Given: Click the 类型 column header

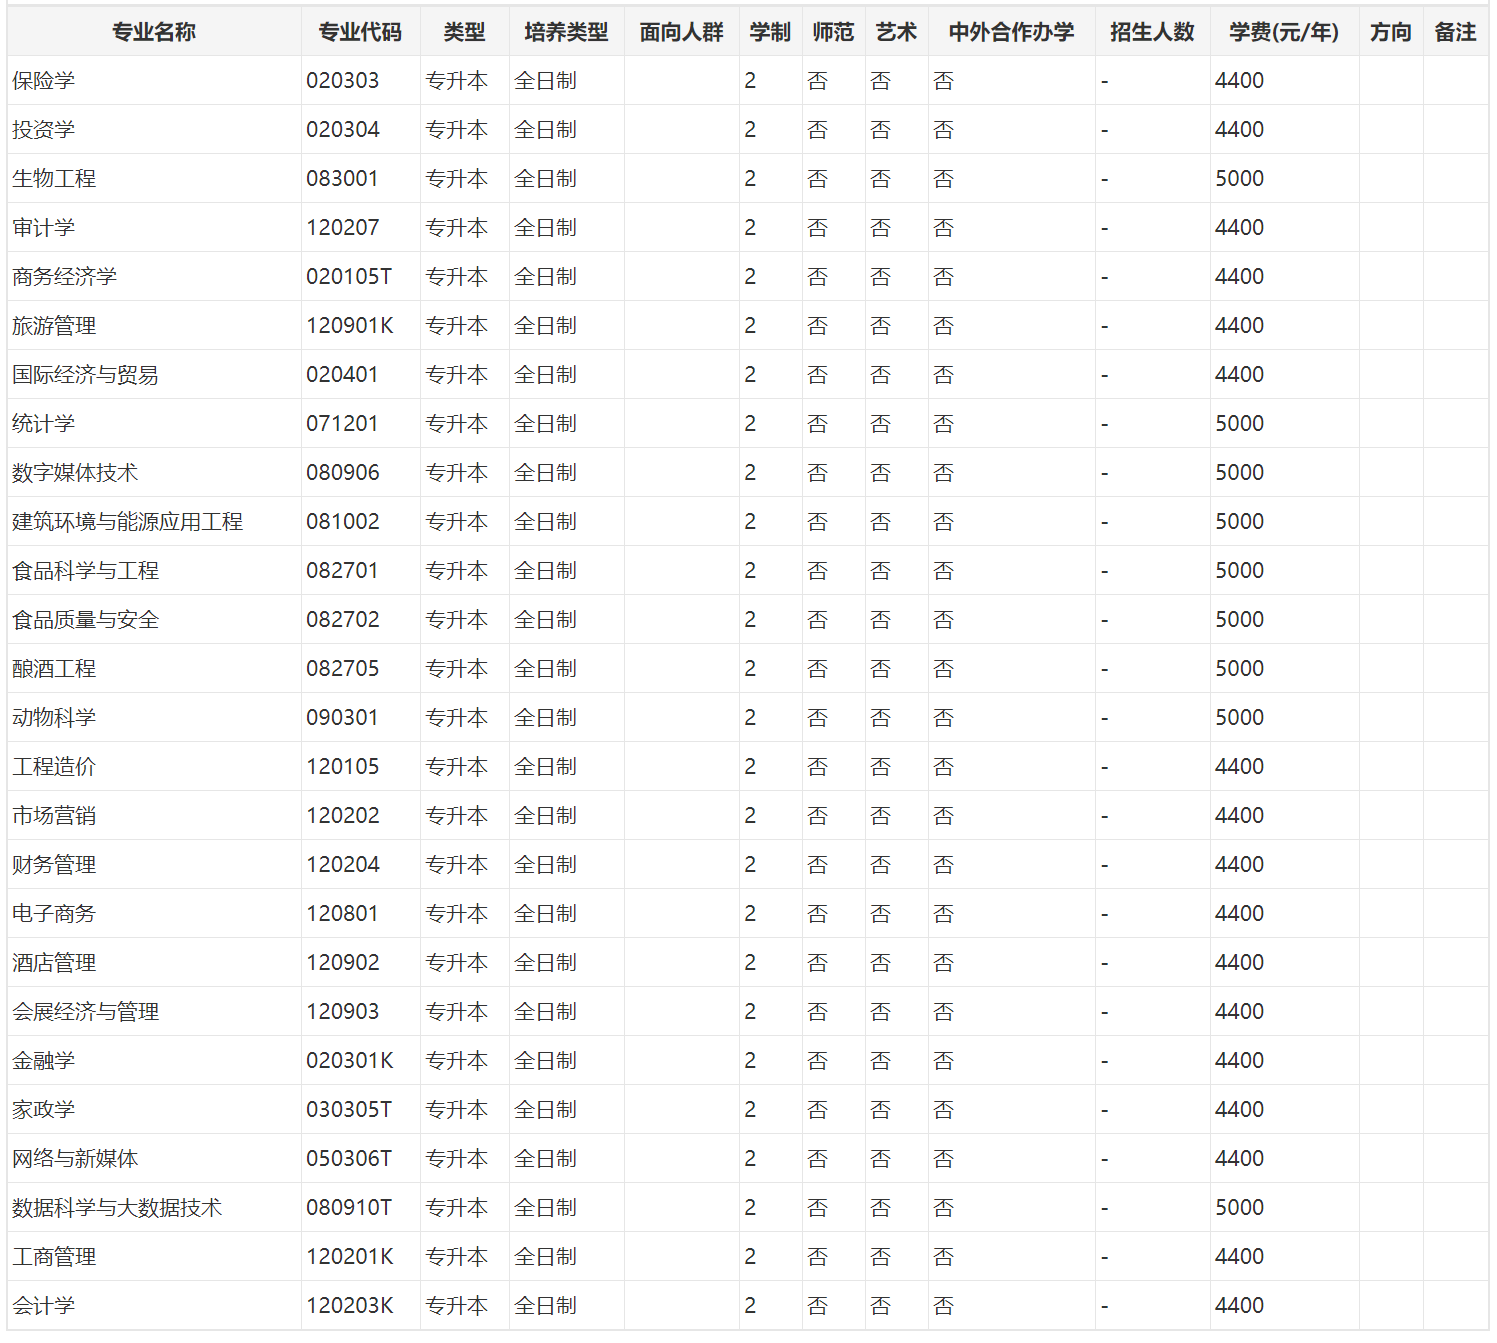Looking at the screenshot, I should coord(465,32).
